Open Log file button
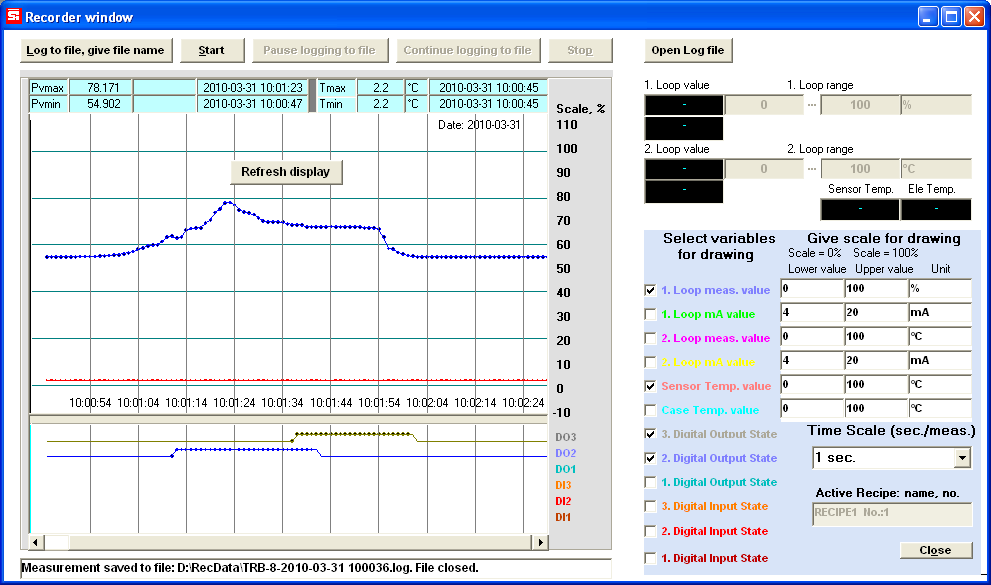The image size is (991, 585). click(x=688, y=51)
